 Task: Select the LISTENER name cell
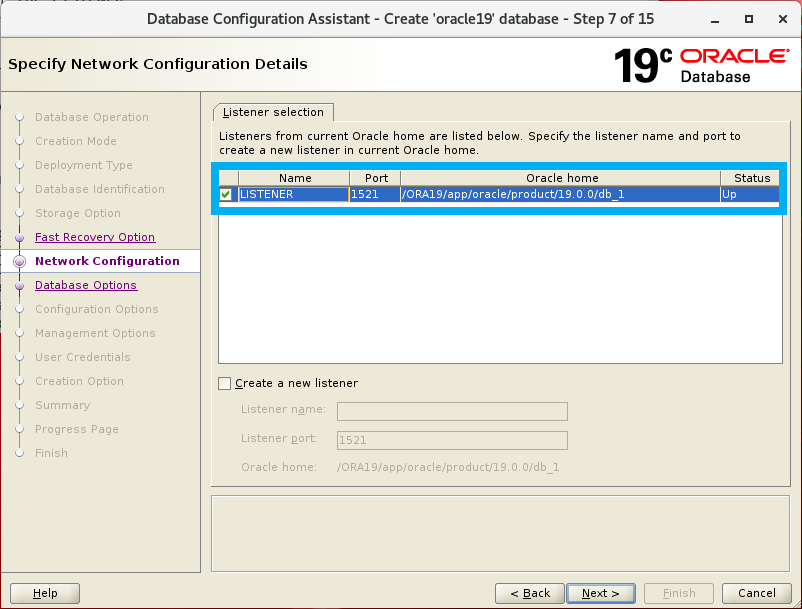point(294,194)
